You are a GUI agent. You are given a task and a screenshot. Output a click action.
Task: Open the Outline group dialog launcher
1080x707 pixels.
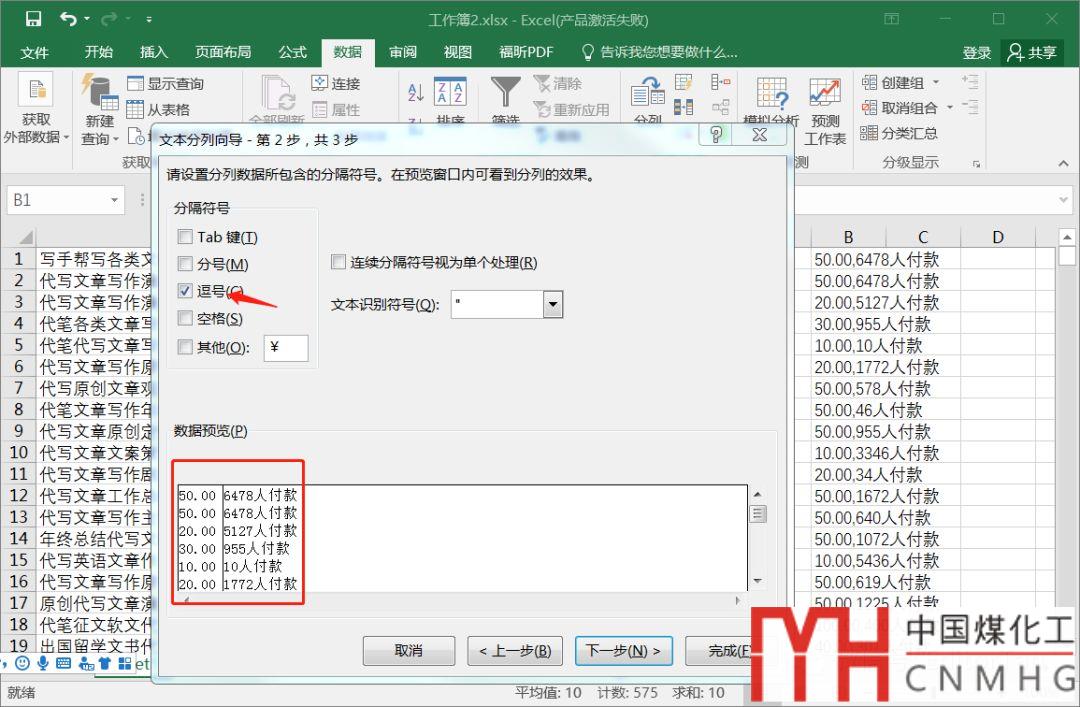coord(977,164)
